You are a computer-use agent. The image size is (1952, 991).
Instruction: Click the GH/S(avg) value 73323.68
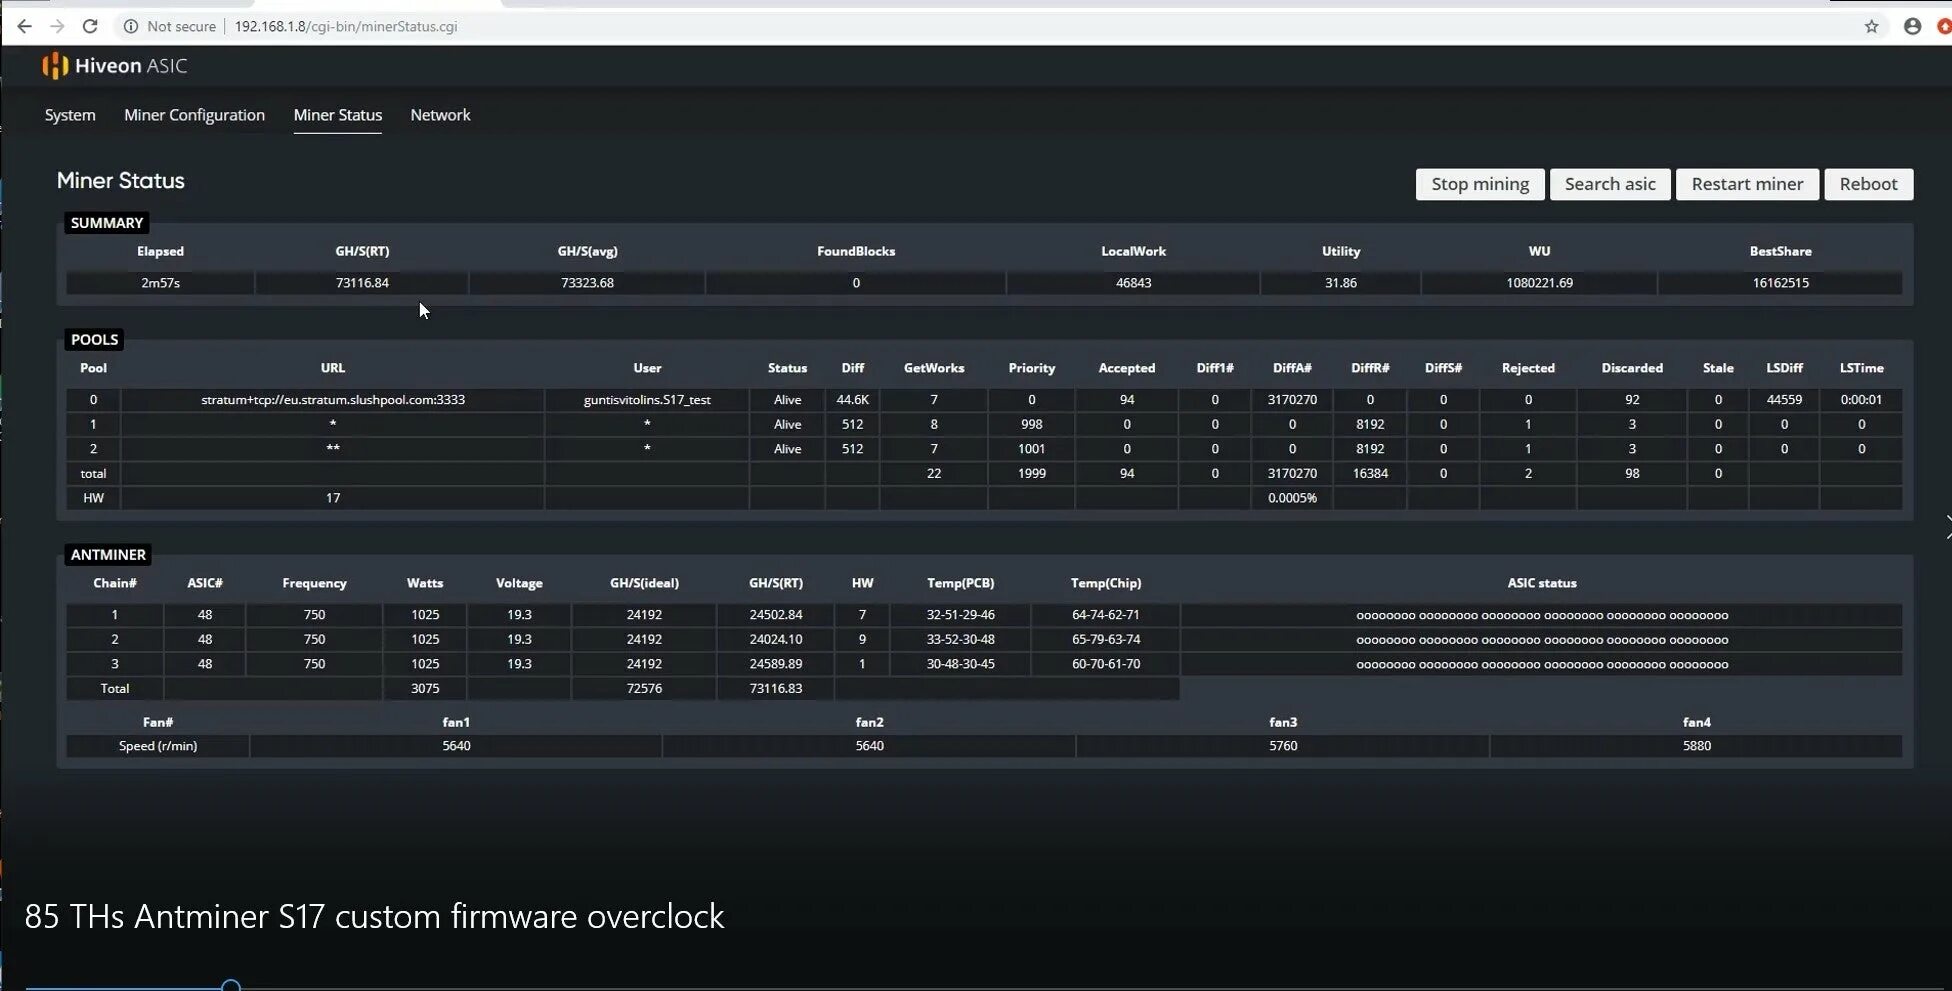[x=587, y=283]
